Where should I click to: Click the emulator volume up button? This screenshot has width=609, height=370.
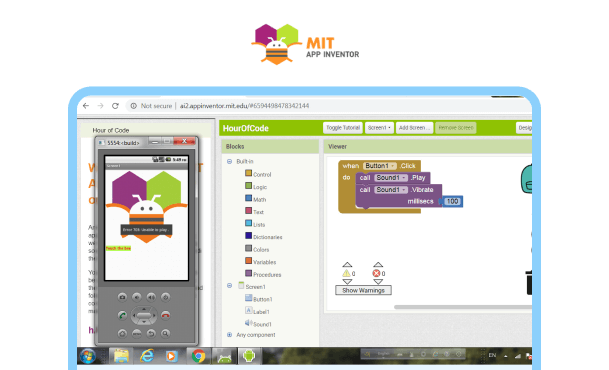pos(151,297)
